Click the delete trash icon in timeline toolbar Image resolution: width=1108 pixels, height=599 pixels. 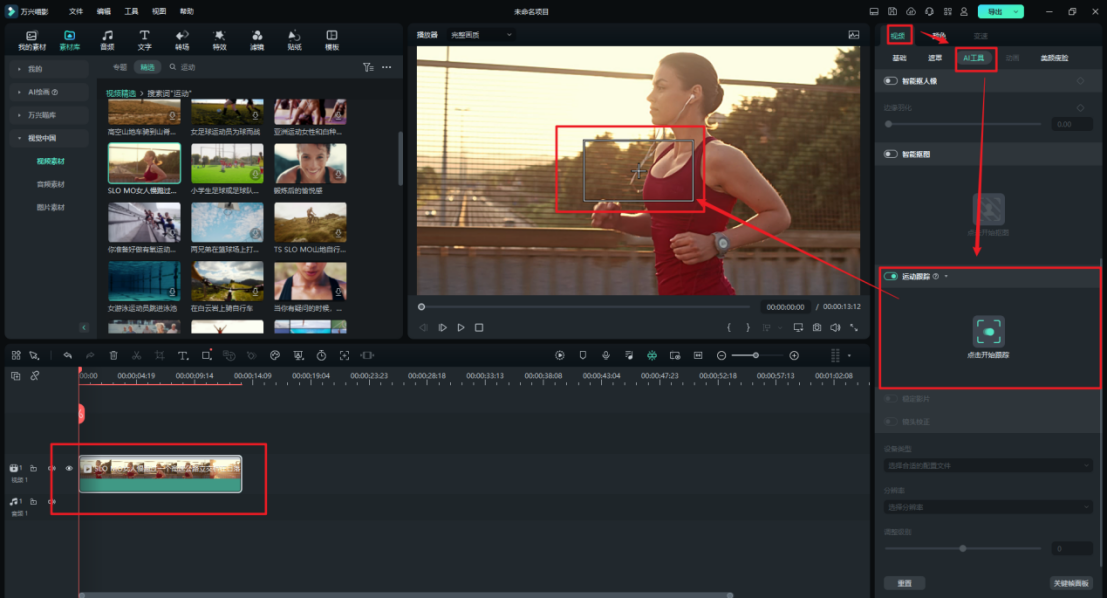pyautogui.click(x=113, y=355)
